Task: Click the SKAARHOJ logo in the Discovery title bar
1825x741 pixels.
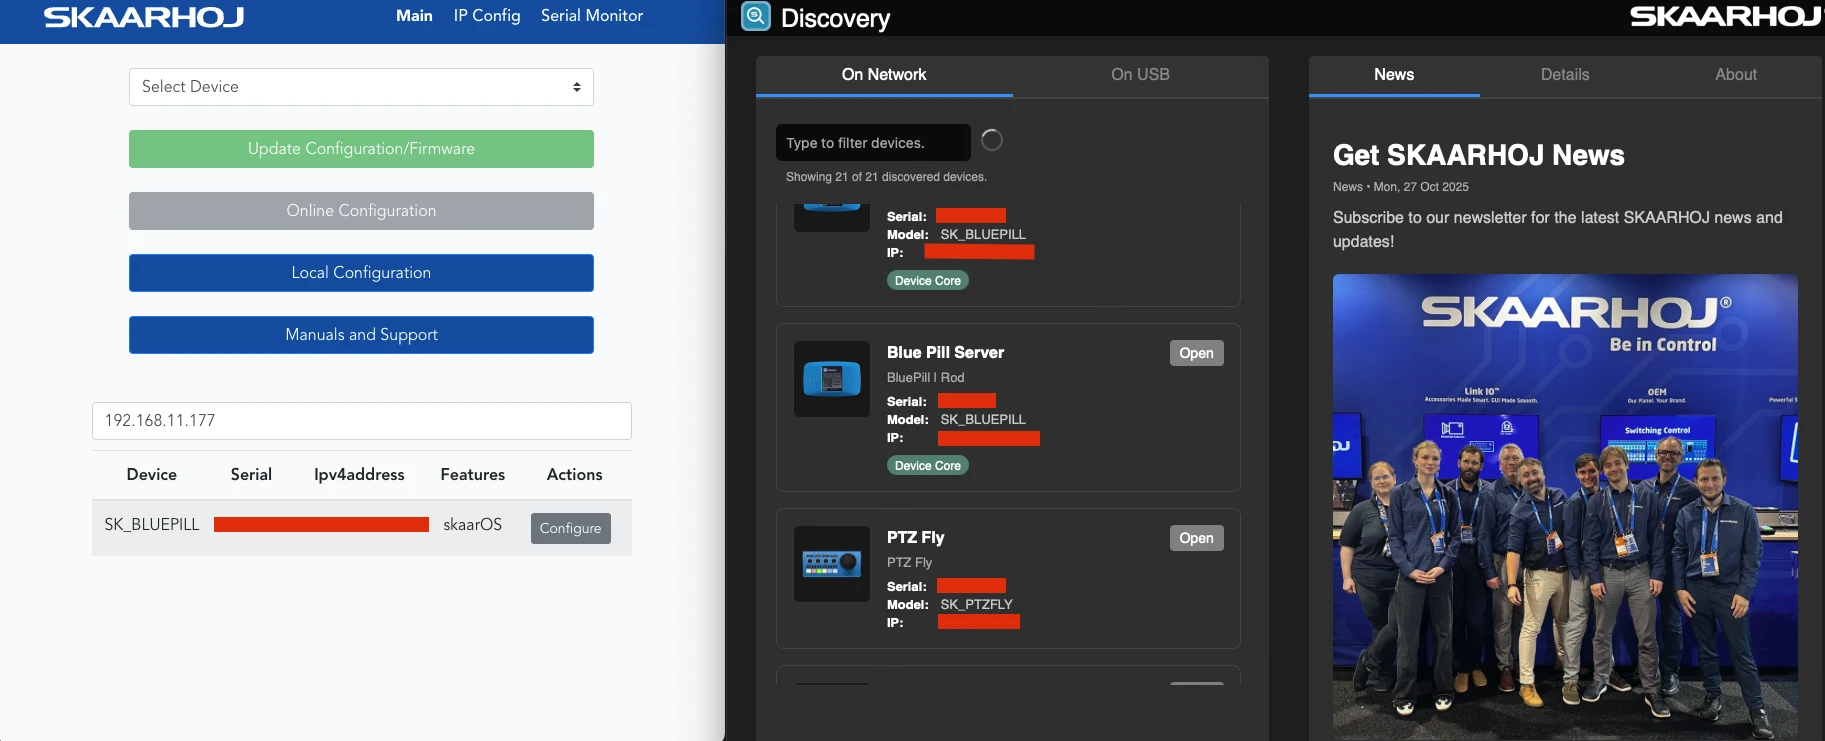Action: (1724, 17)
